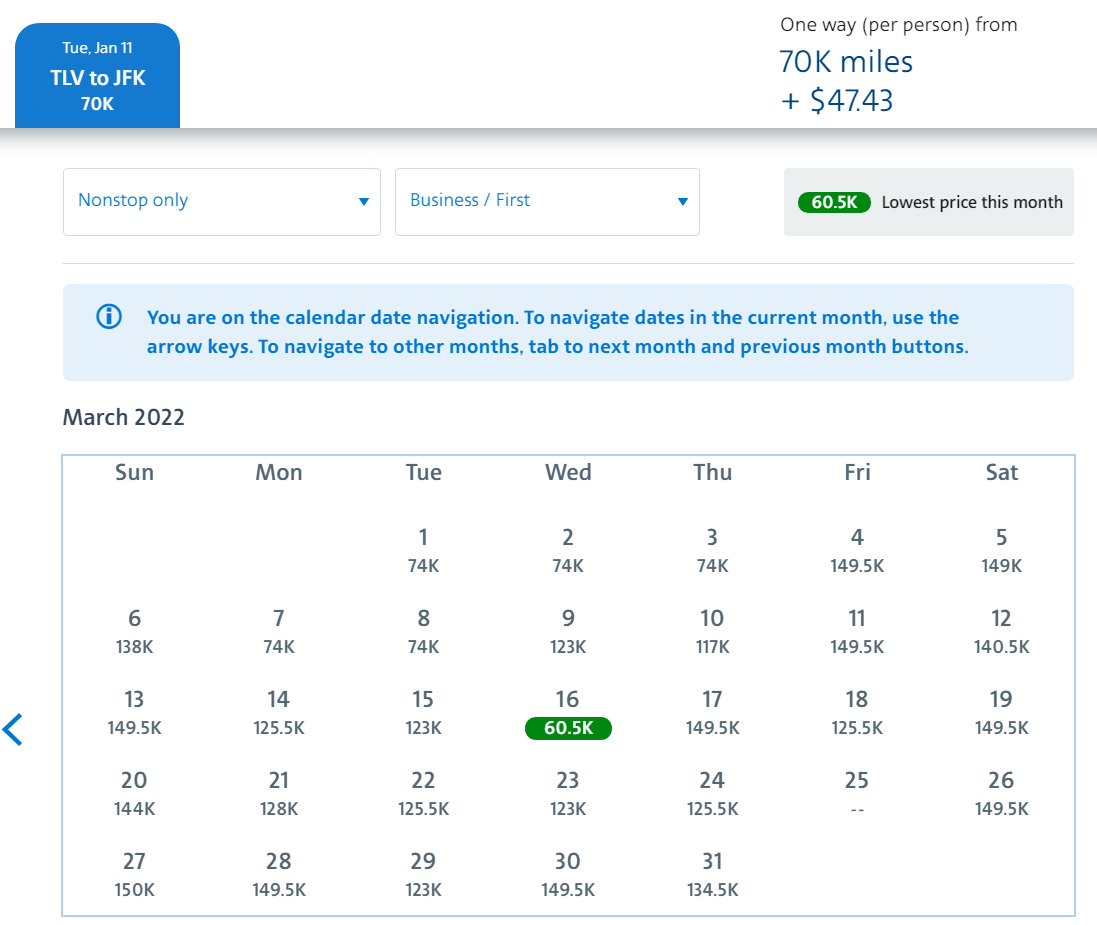Pick March 10 priced at 117K

tap(712, 632)
